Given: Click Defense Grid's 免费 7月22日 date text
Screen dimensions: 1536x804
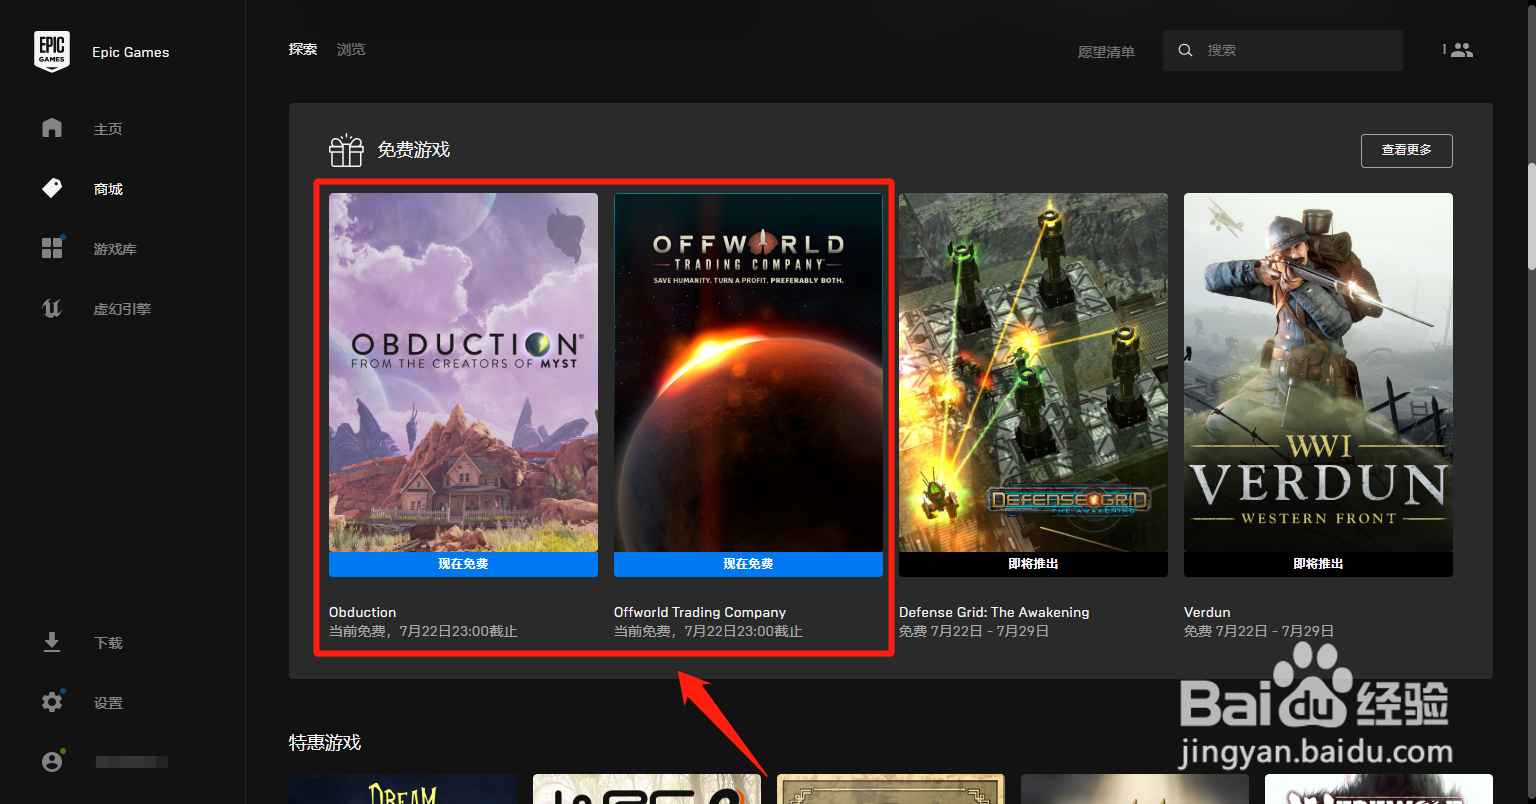Looking at the screenshot, I should [974, 631].
